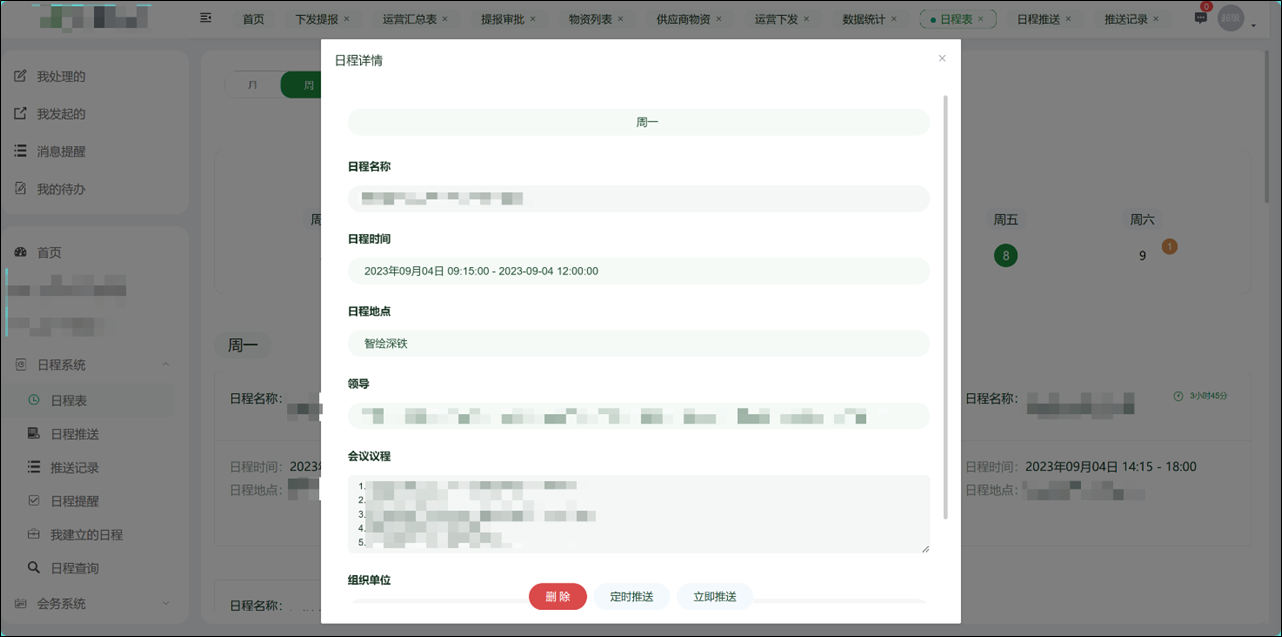The height and width of the screenshot is (637, 1282).
Task: Click the 立即推送 button
Action: click(714, 596)
